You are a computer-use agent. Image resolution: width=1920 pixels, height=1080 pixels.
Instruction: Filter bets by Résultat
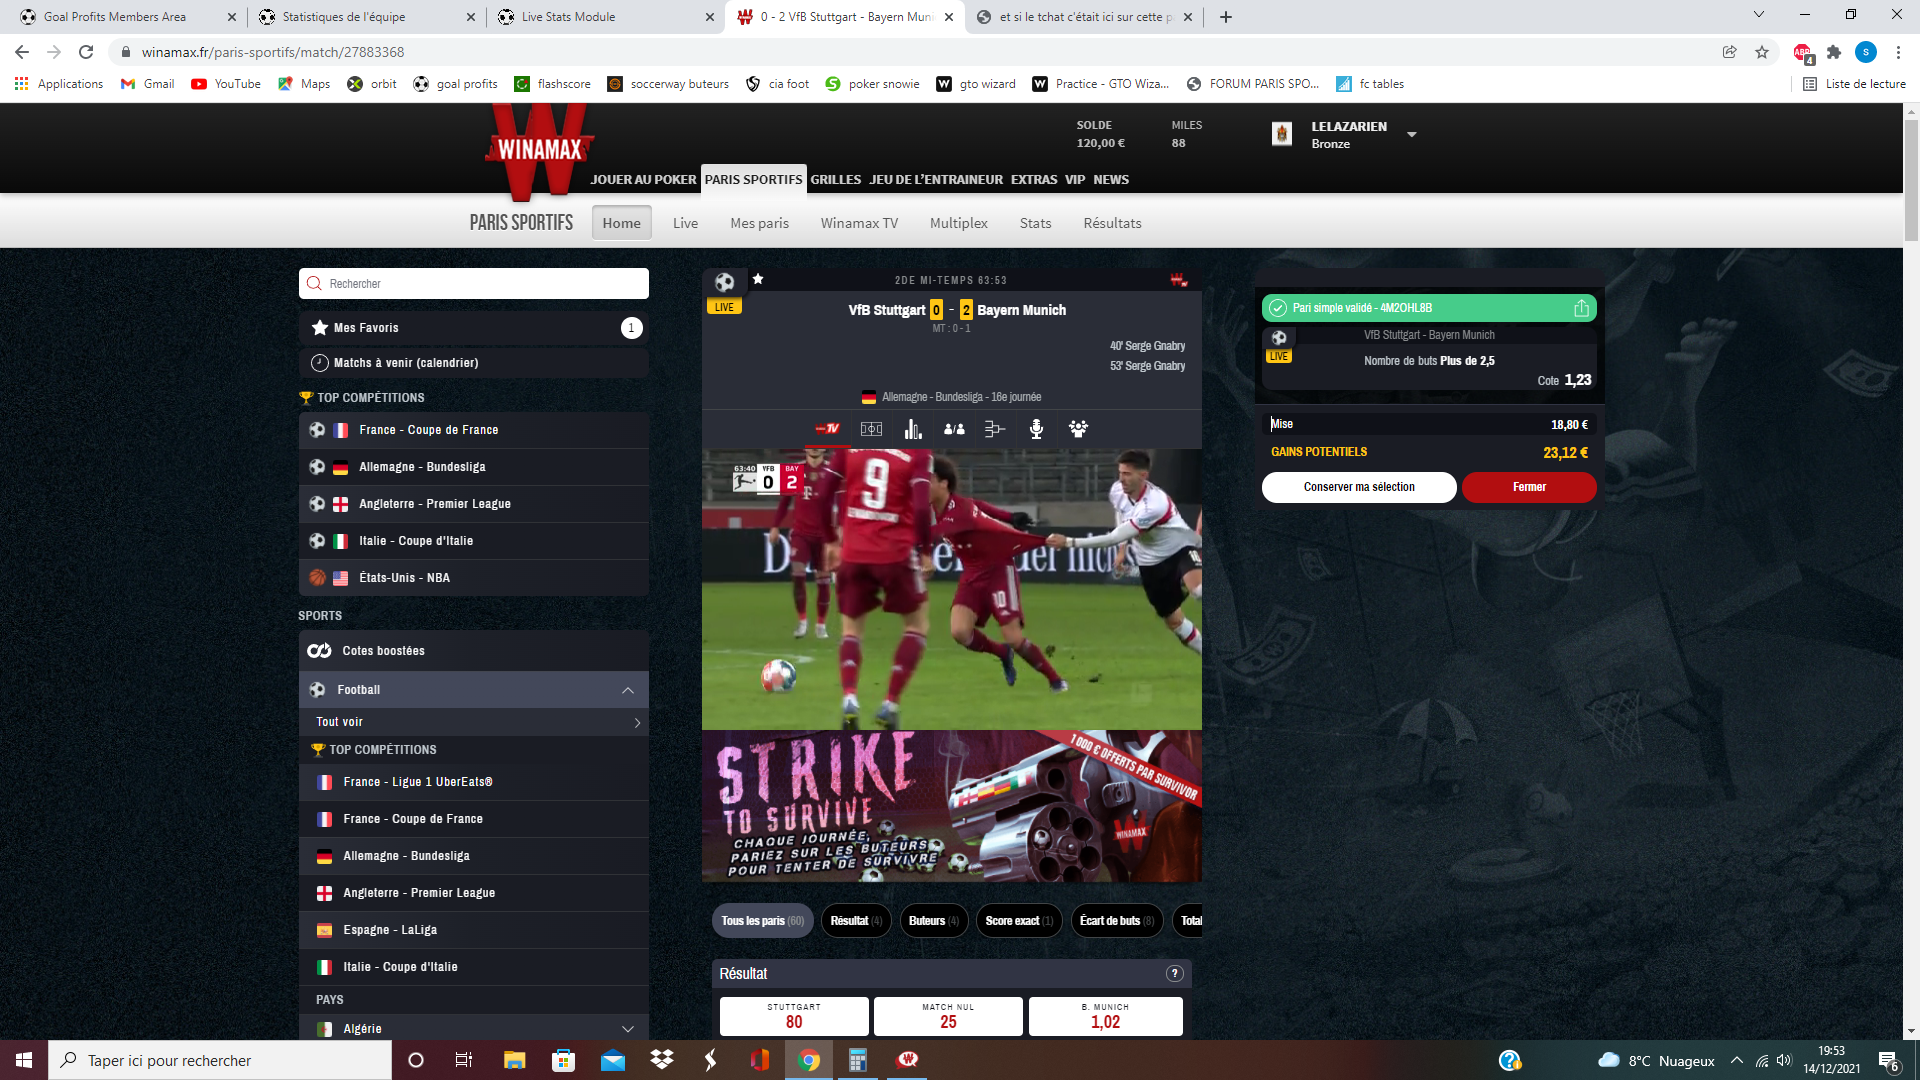[855, 921]
